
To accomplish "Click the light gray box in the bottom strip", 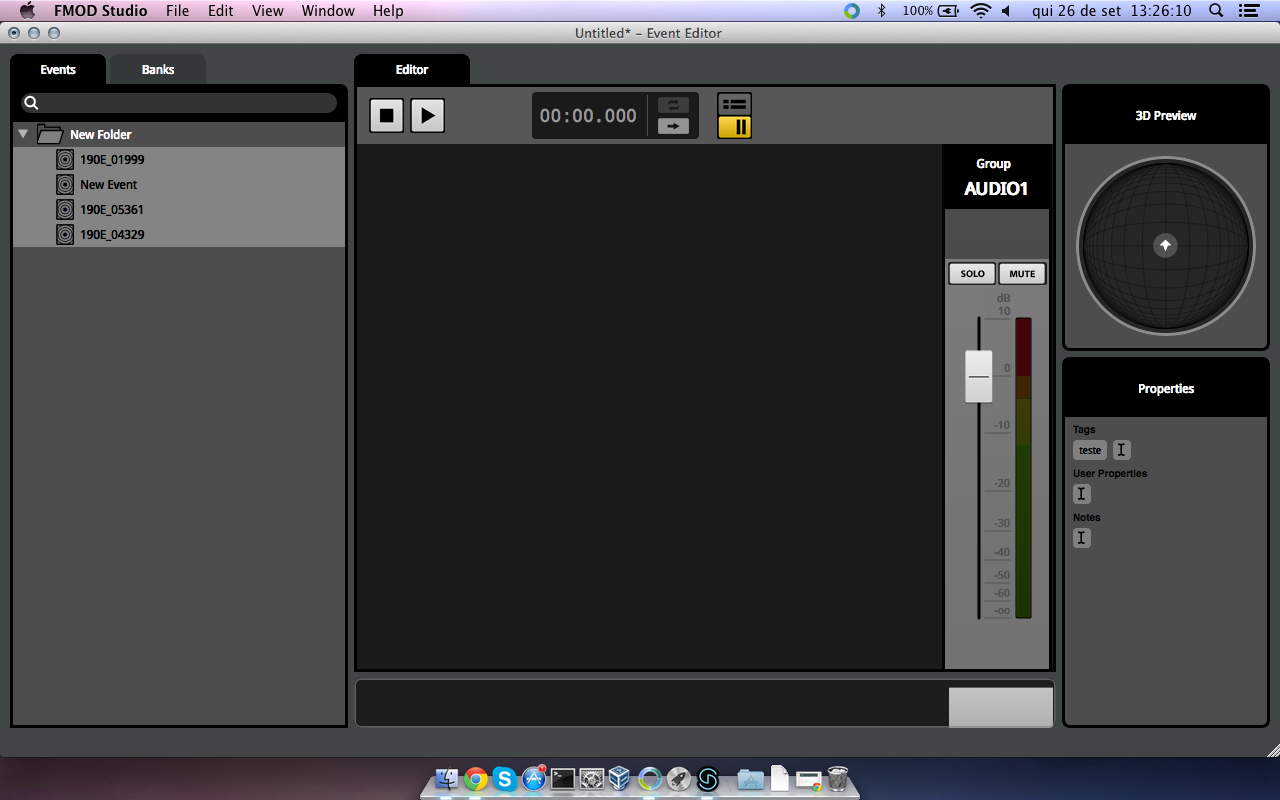I will (1001, 707).
